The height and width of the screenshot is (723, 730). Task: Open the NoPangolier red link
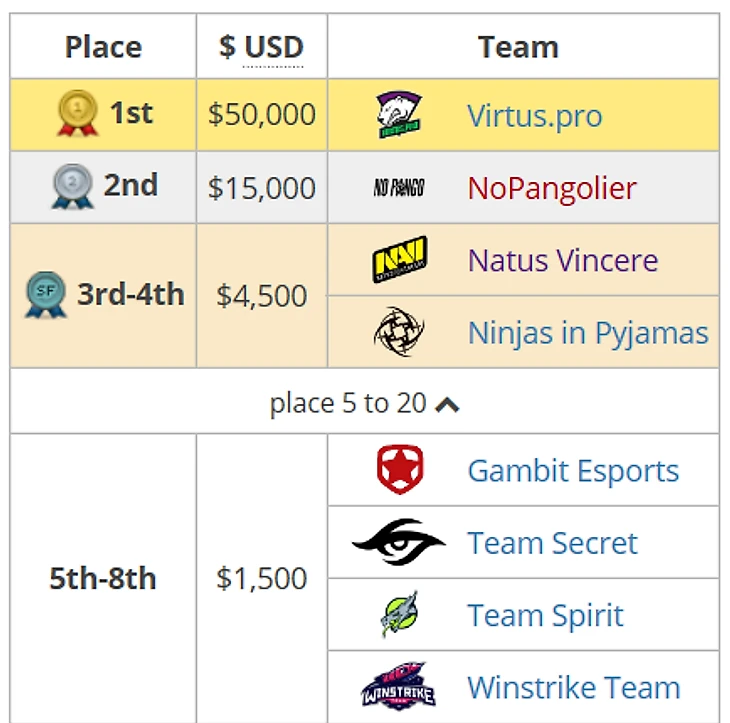click(x=551, y=188)
